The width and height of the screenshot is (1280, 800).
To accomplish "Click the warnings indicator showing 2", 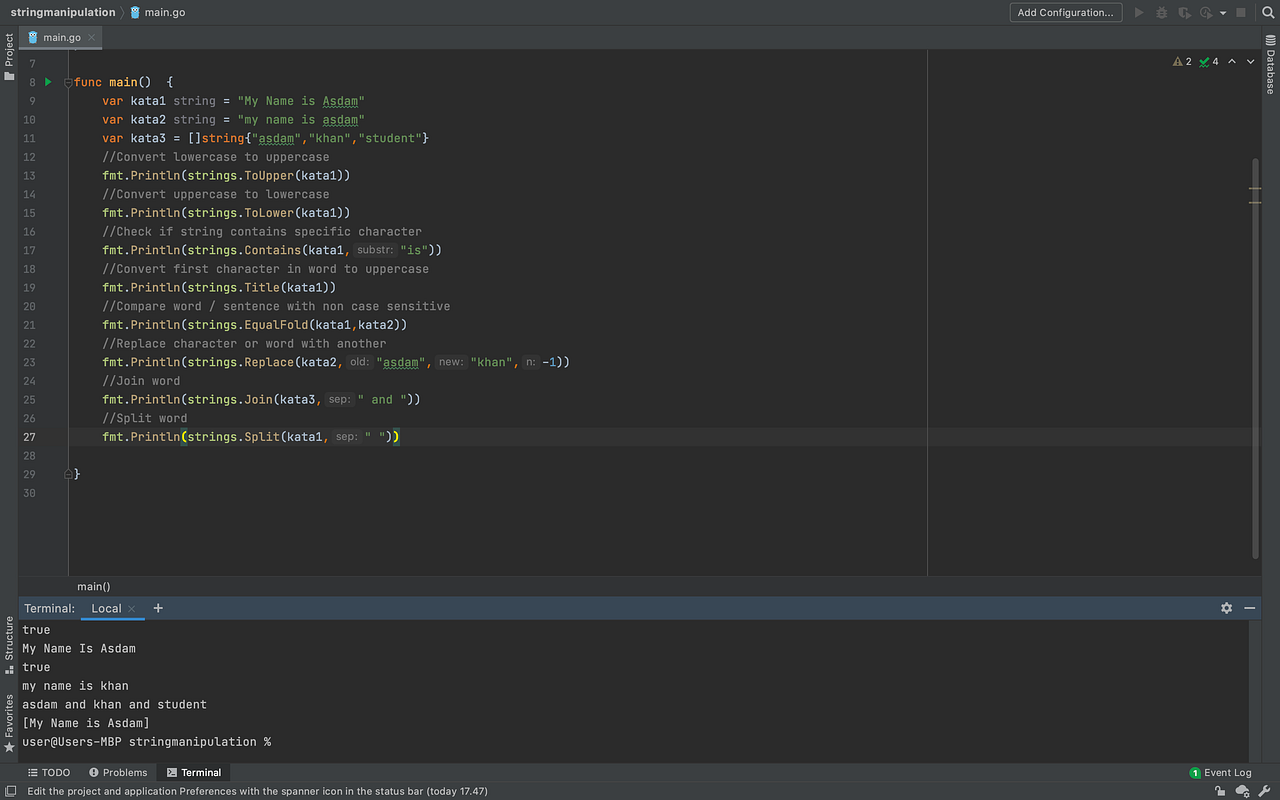I will (1182, 62).
